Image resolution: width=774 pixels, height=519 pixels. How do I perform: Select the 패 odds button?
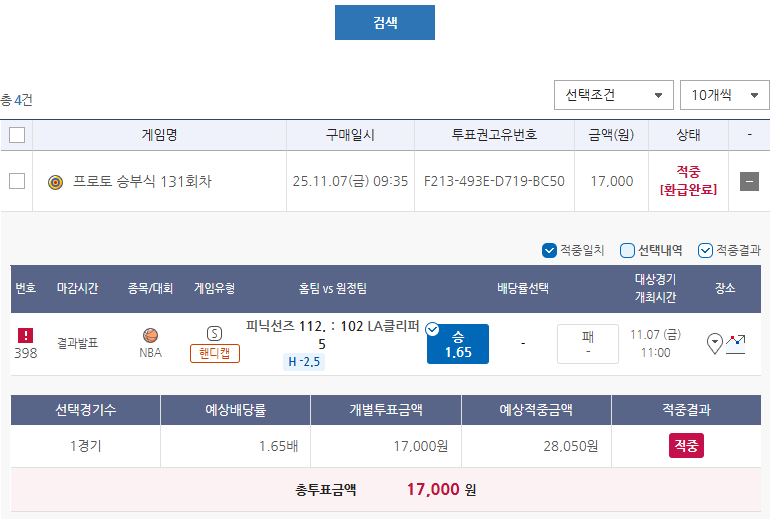click(x=587, y=344)
